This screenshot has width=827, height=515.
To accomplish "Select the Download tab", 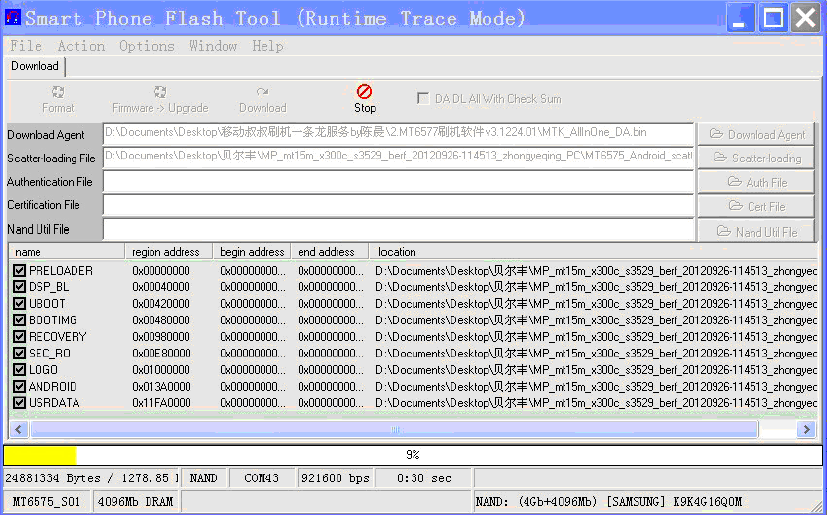I will pos(35,66).
